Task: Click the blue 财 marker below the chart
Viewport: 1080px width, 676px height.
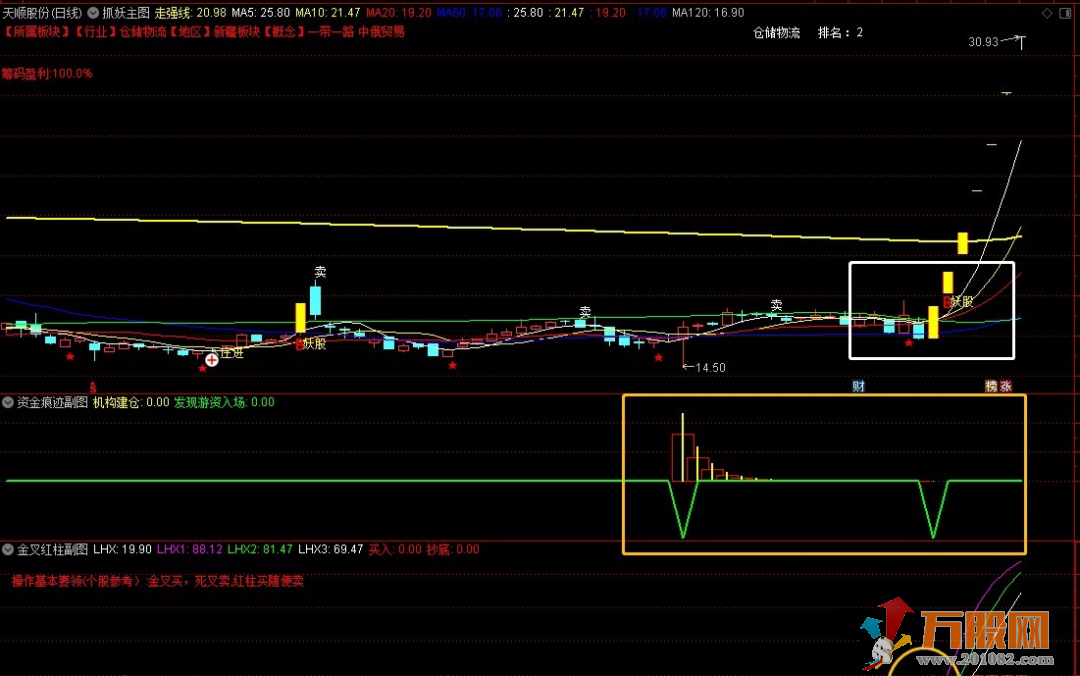Action: 858,386
